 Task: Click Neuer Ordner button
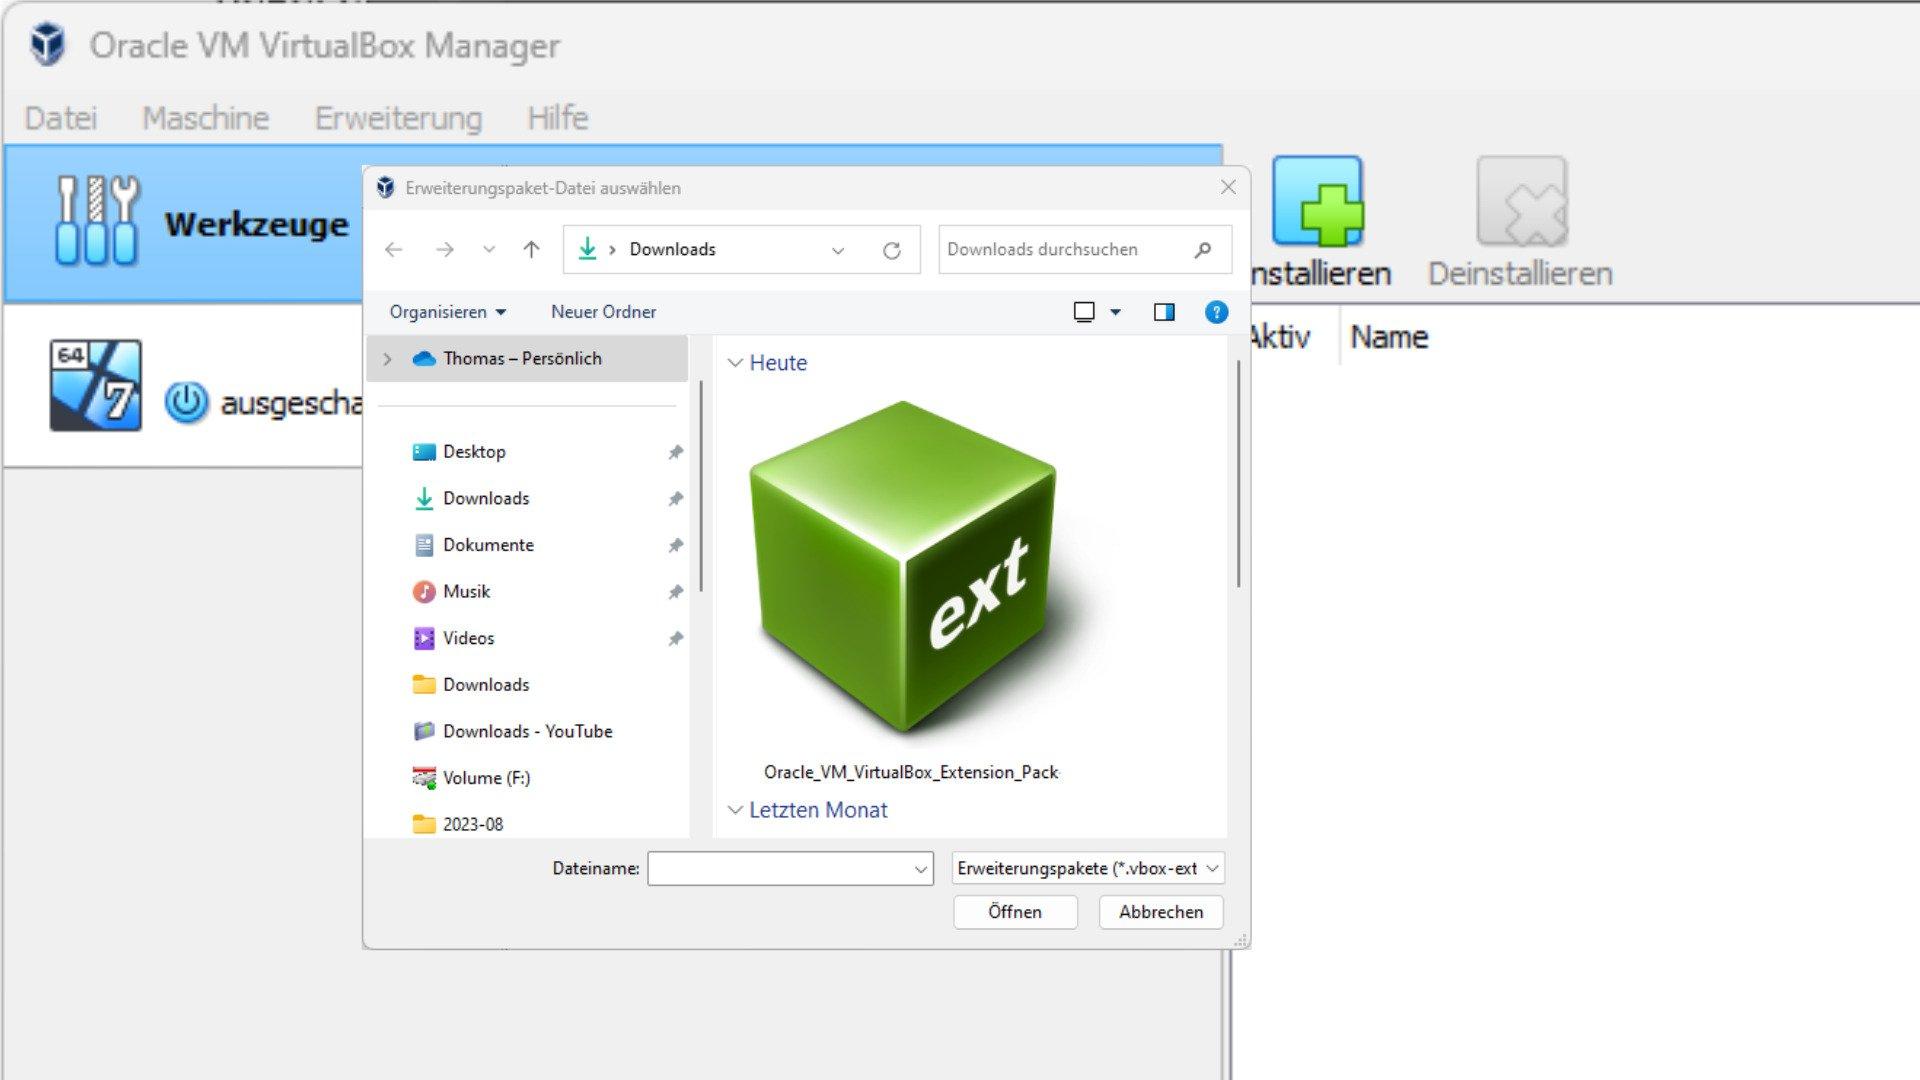(x=604, y=312)
